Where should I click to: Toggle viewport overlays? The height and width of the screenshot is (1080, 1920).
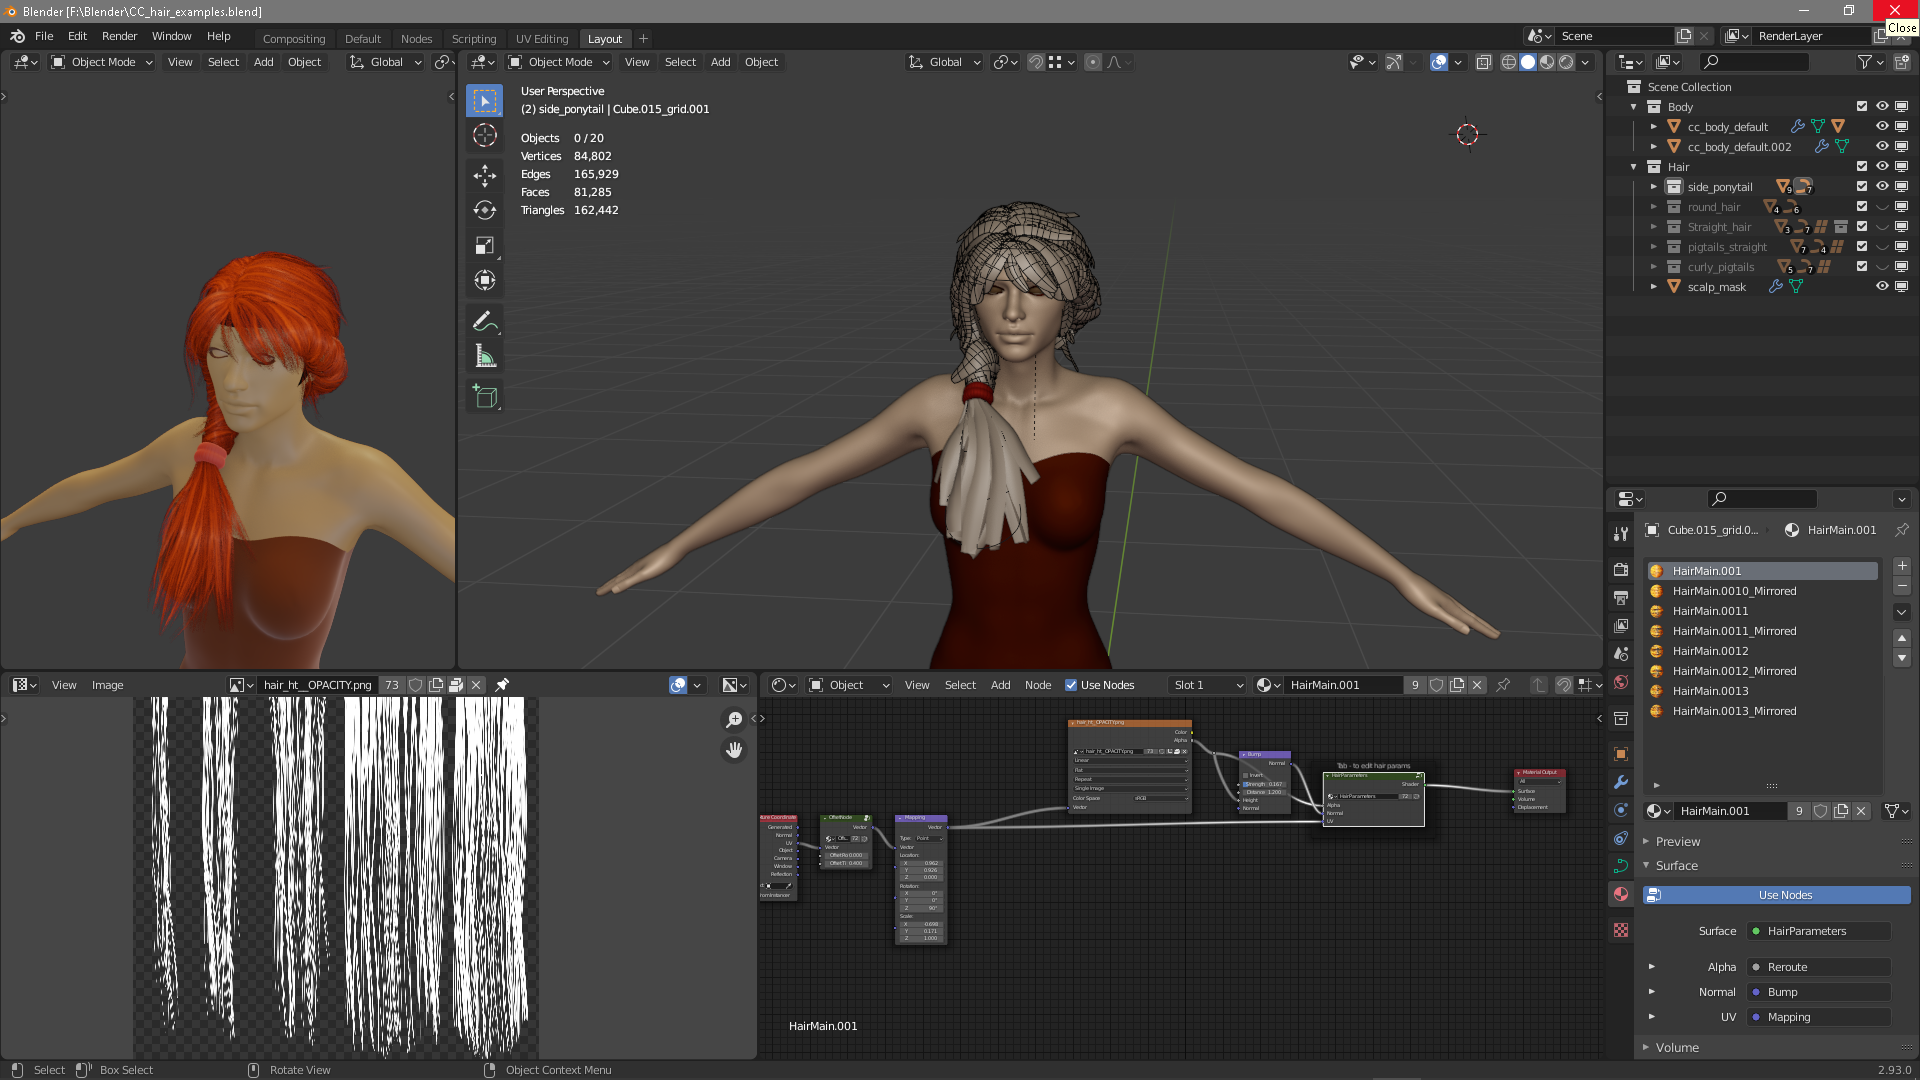tap(1439, 62)
